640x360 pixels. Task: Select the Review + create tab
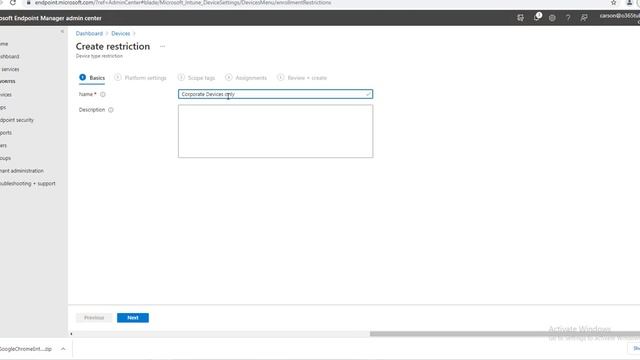click(x=302, y=78)
